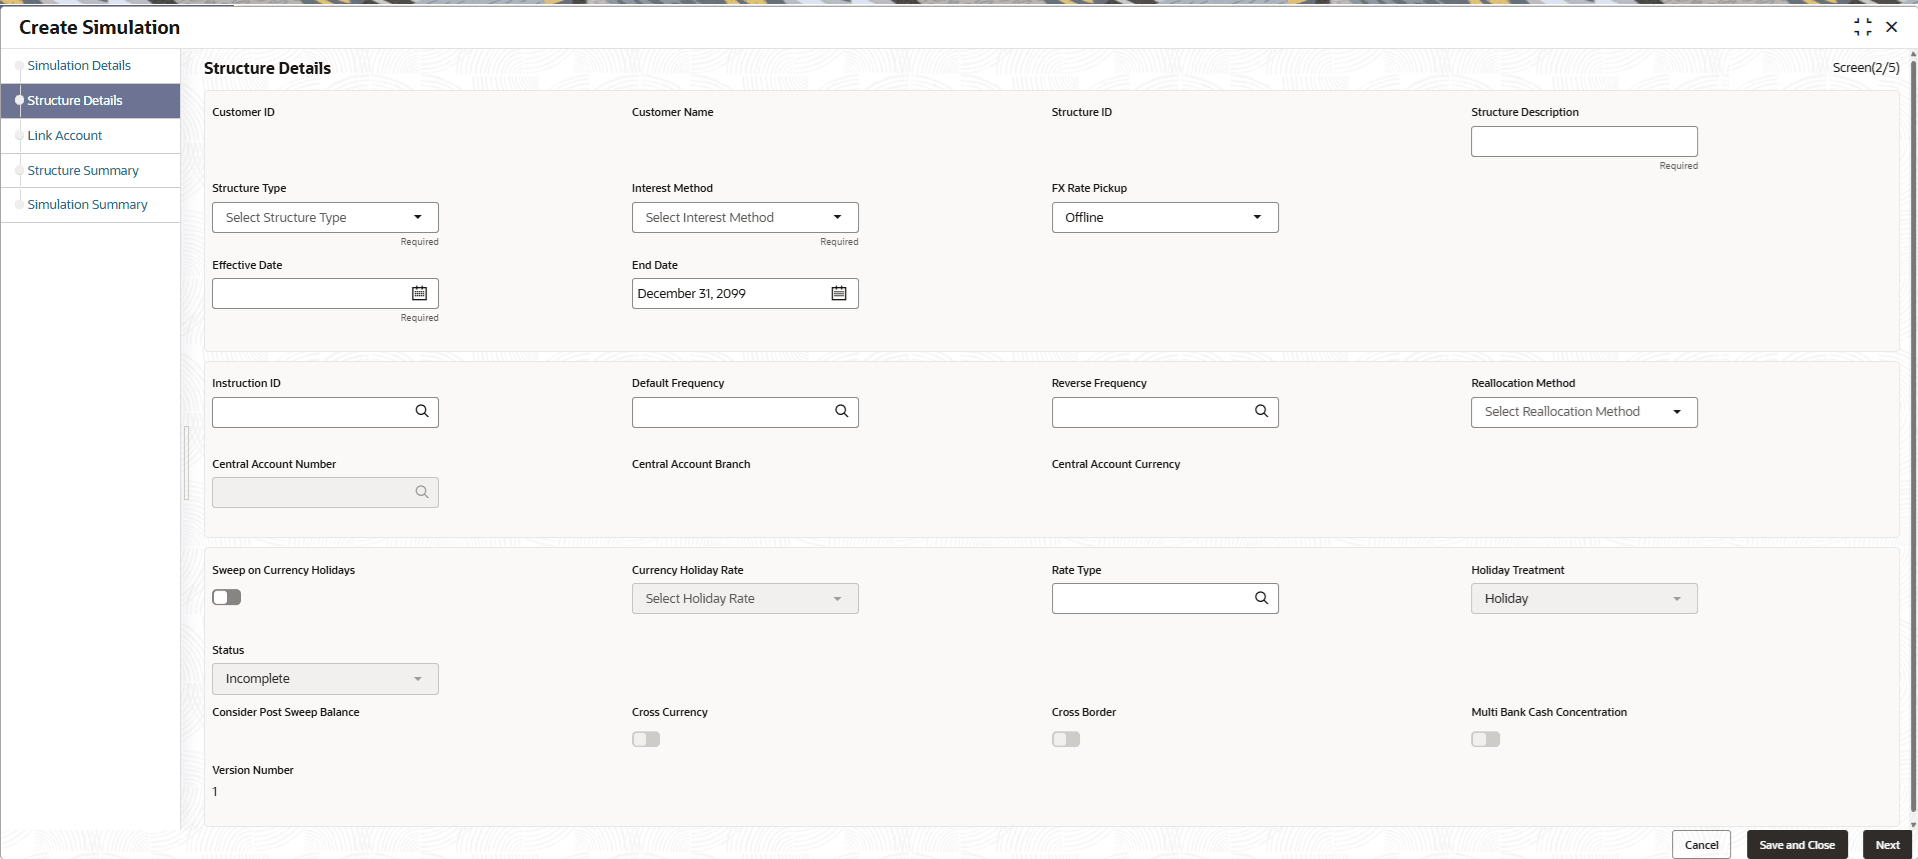
Task: Open the Structure Type dropdown
Action: pos(325,217)
